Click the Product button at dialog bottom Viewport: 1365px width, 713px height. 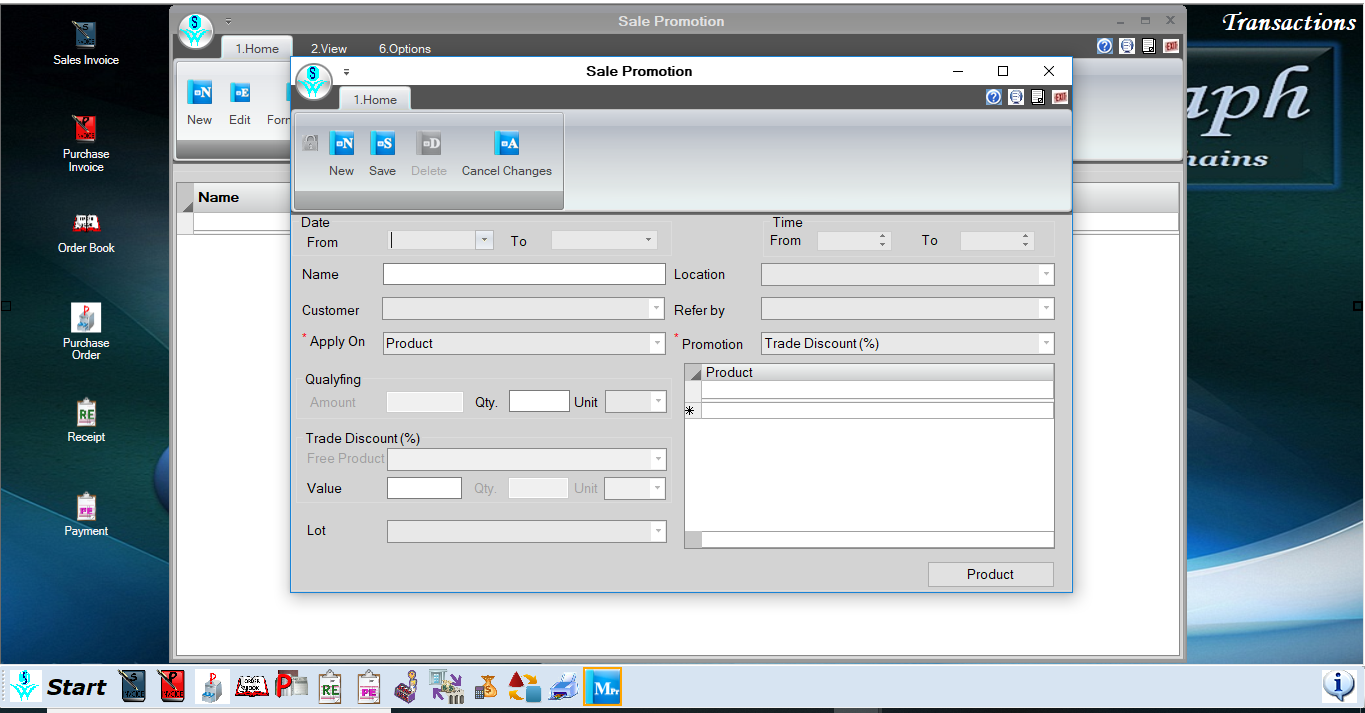pyautogui.click(x=991, y=574)
